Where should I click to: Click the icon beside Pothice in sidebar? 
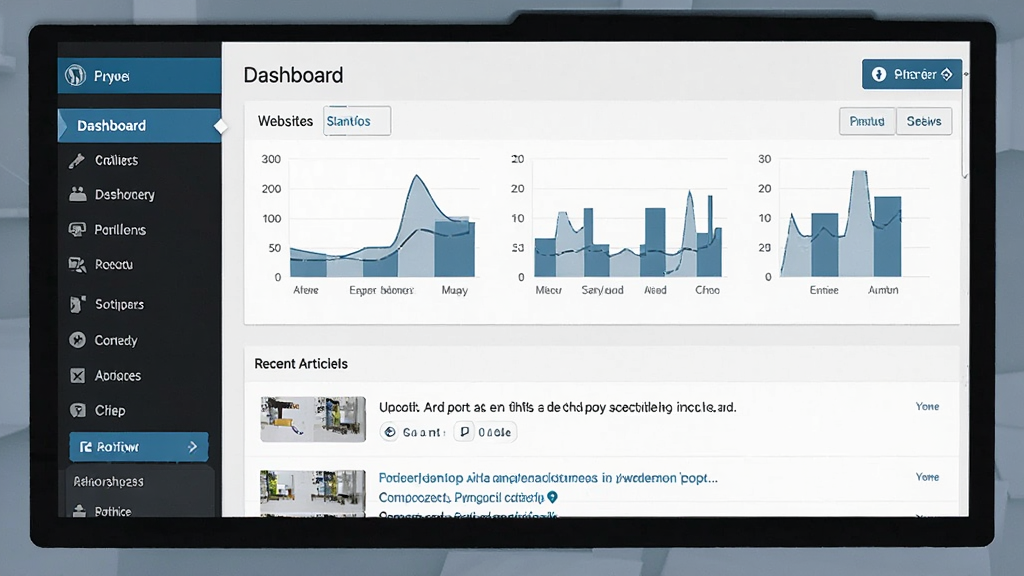(79, 511)
